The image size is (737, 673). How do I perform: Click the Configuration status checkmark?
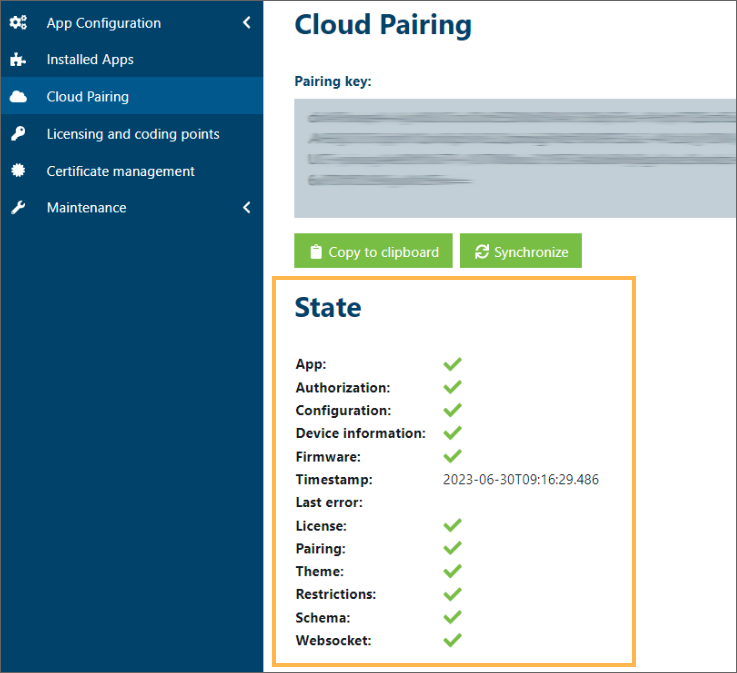pos(453,410)
